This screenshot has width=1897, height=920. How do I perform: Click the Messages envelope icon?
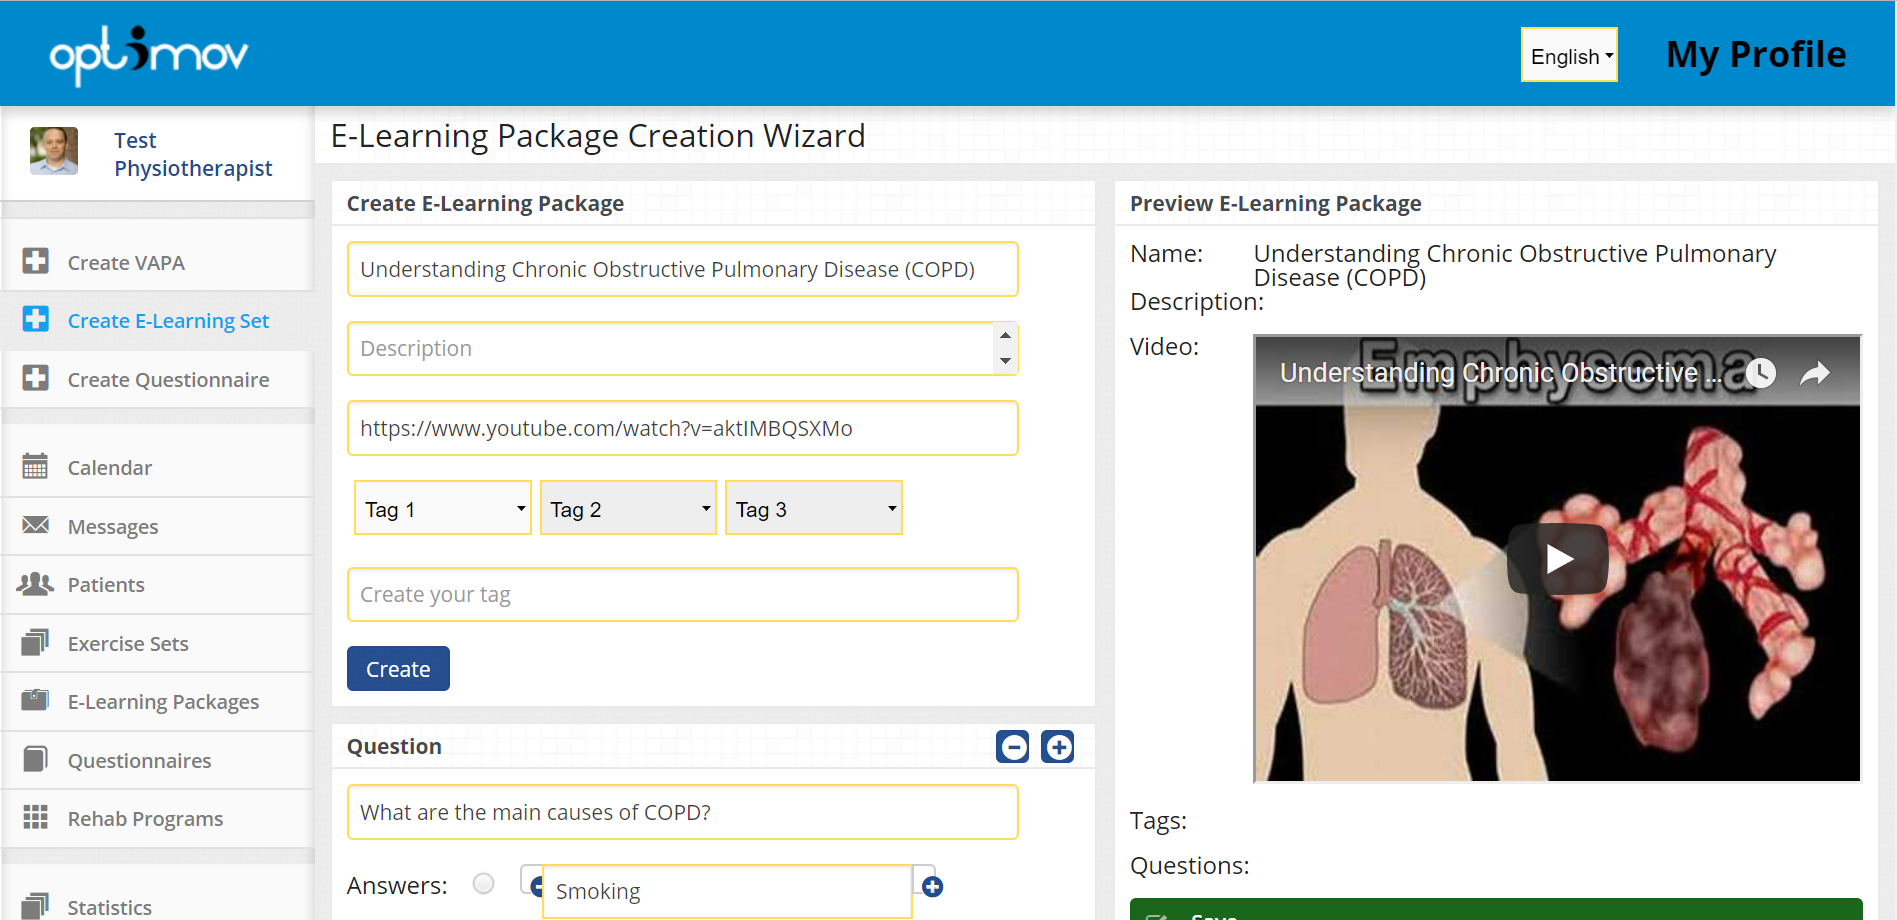(x=35, y=525)
